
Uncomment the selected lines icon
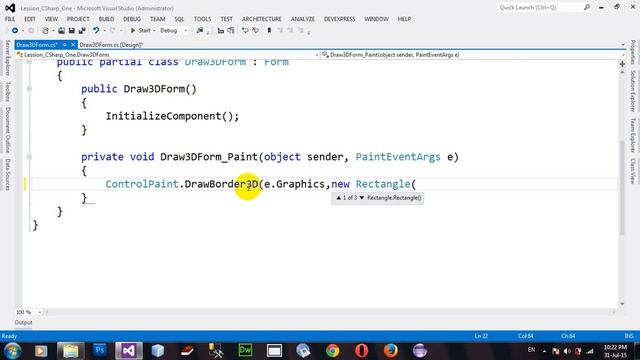[x=256, y=31]
